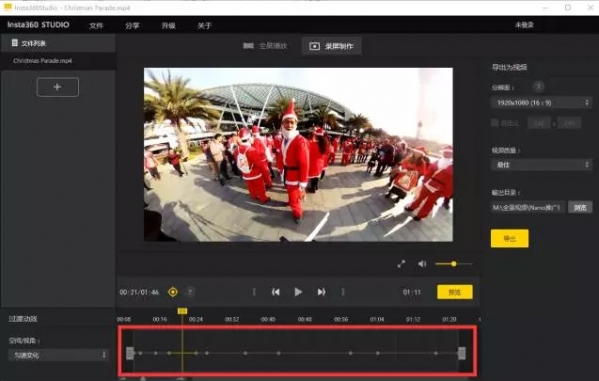Screen dimensions: 599x381
Task: Jump to the previous keyframe
Action: [275, 292]
